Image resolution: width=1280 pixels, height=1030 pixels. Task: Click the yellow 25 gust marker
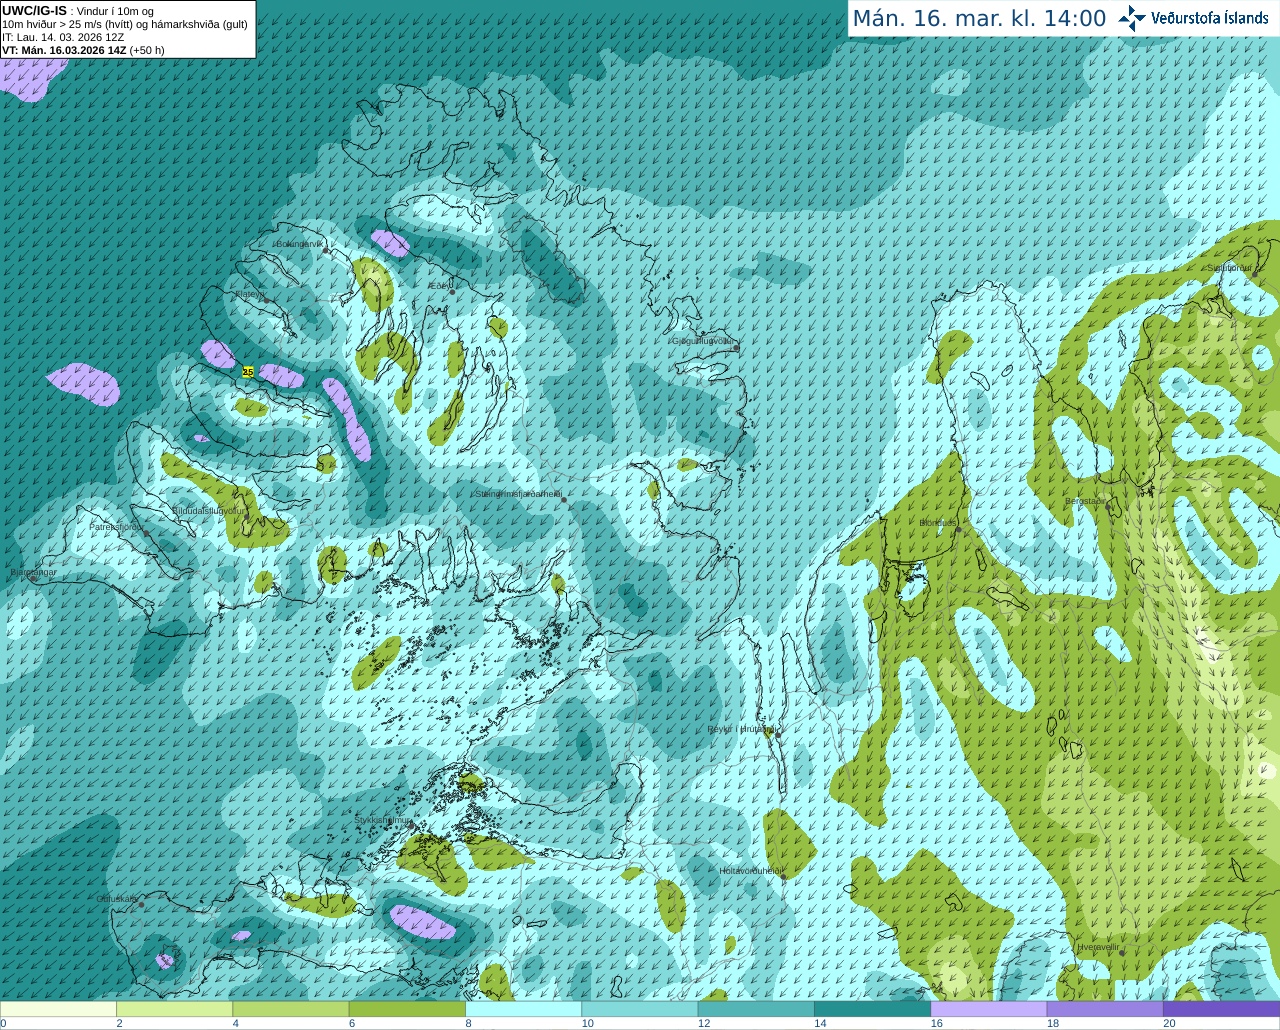click(x=248, y=372)
